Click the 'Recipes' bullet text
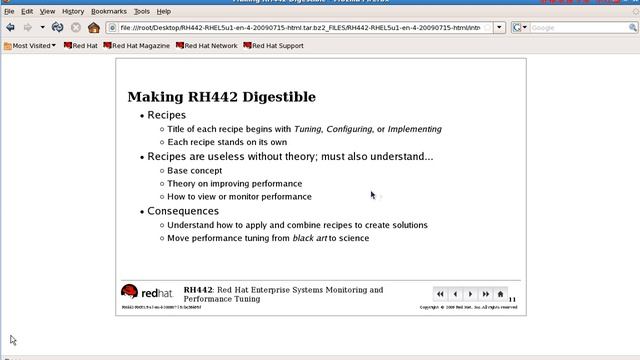Viewport: 640px width, 360px height. [x=167, y=115]
